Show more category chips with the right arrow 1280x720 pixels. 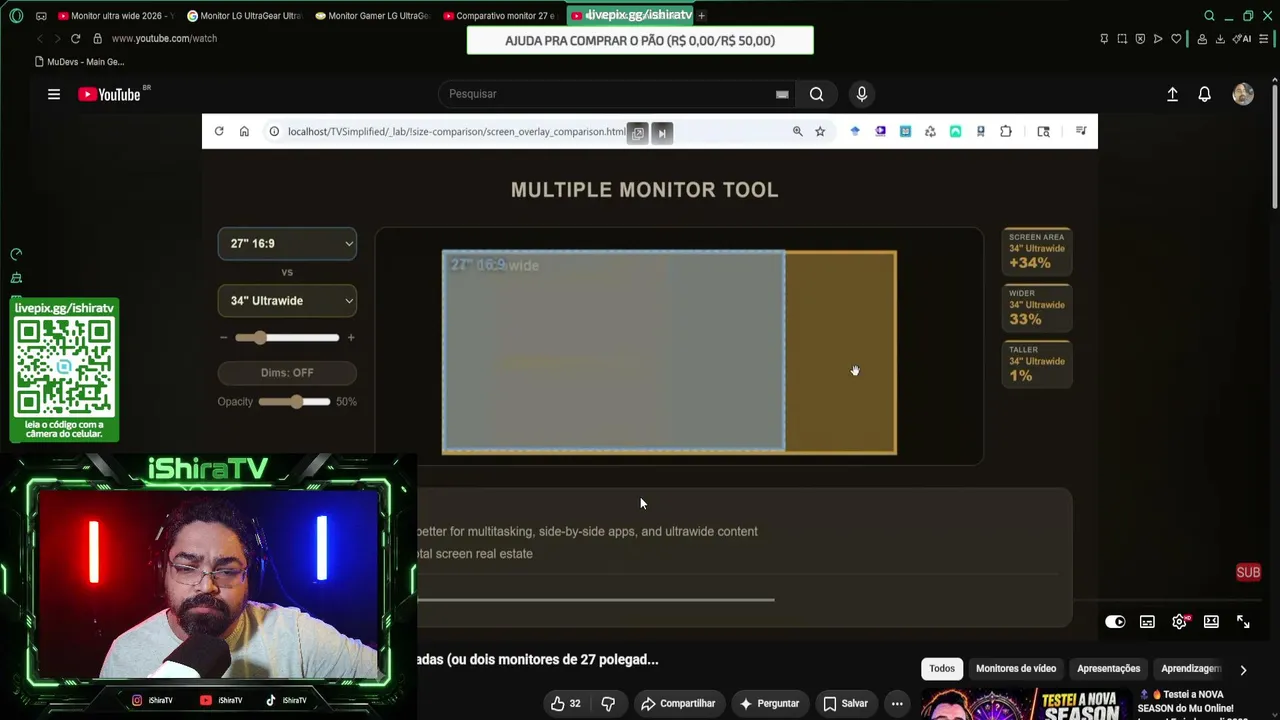[1243, 669]
